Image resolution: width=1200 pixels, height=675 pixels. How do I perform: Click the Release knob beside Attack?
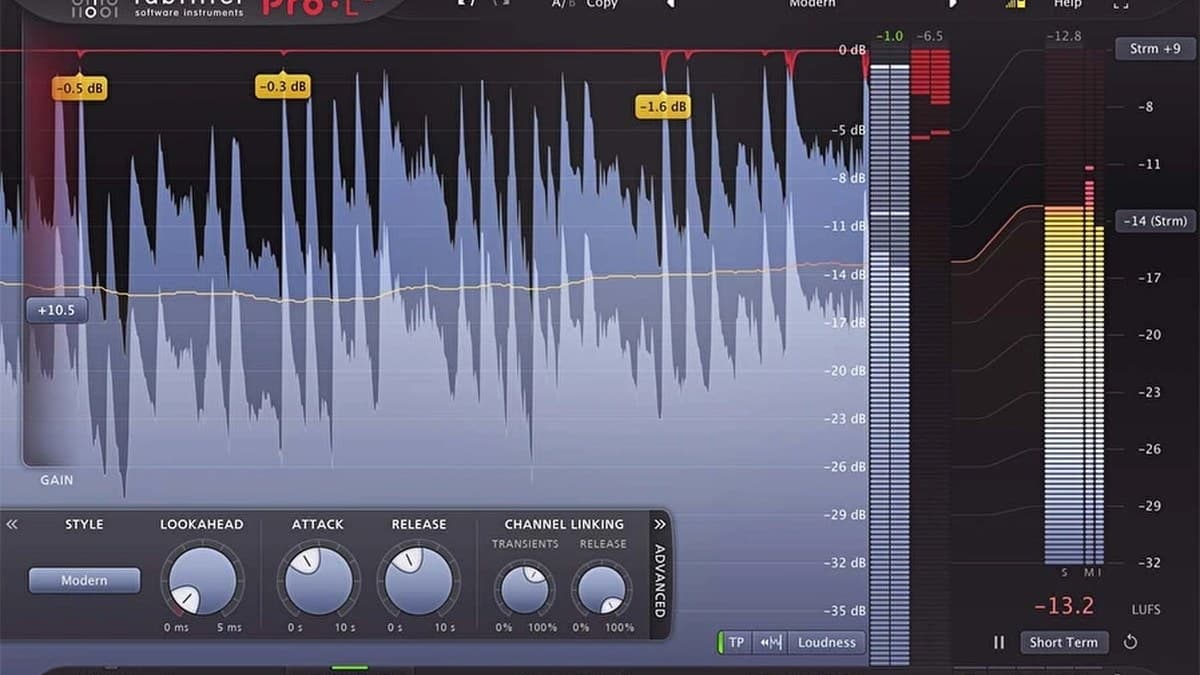tap(418, 580)
